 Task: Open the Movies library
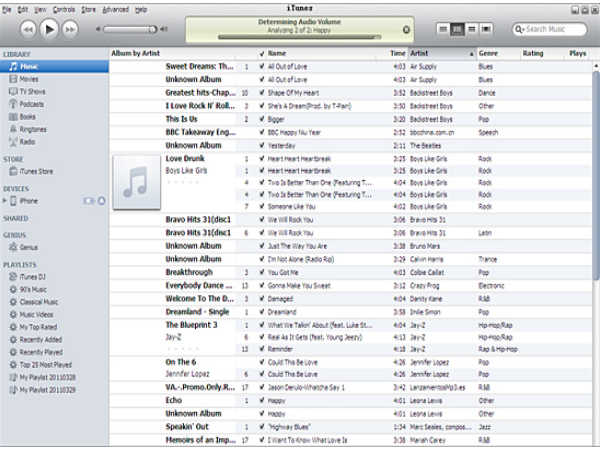29,77
